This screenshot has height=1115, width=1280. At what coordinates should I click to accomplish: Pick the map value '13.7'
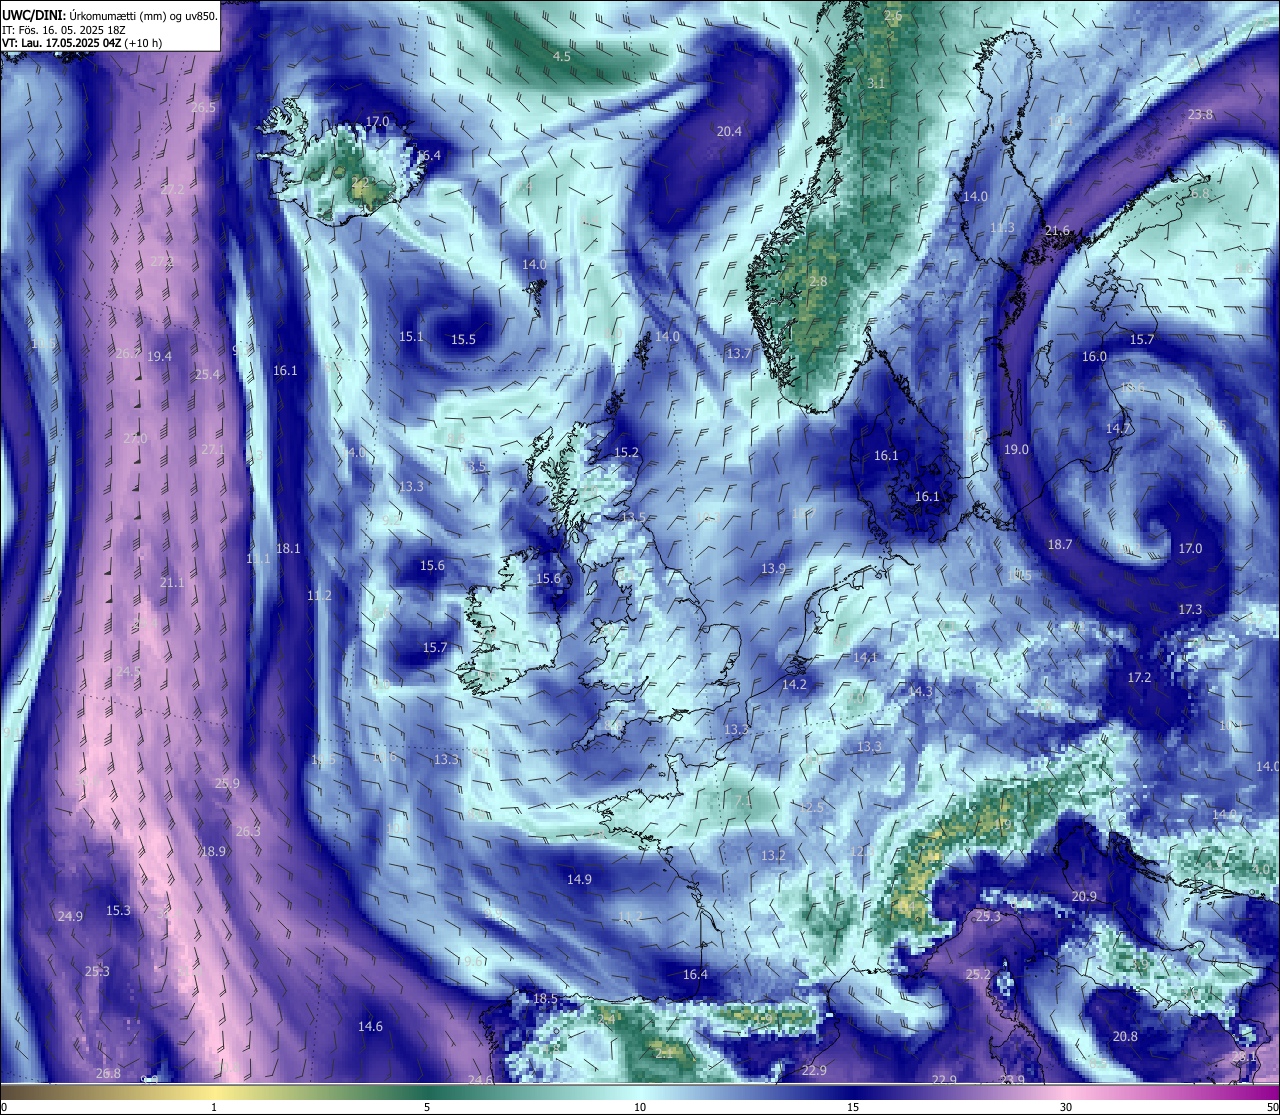(738, 354)
